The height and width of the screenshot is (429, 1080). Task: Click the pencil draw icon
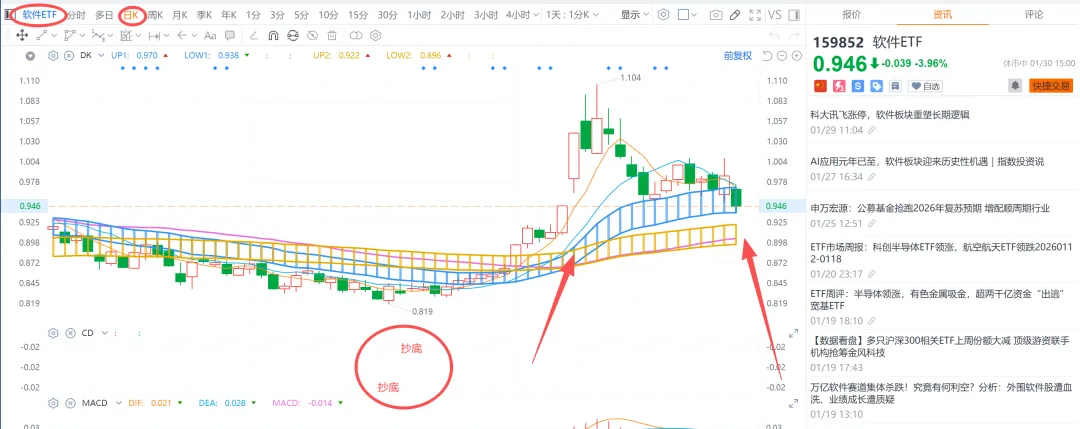pos(736,14)
